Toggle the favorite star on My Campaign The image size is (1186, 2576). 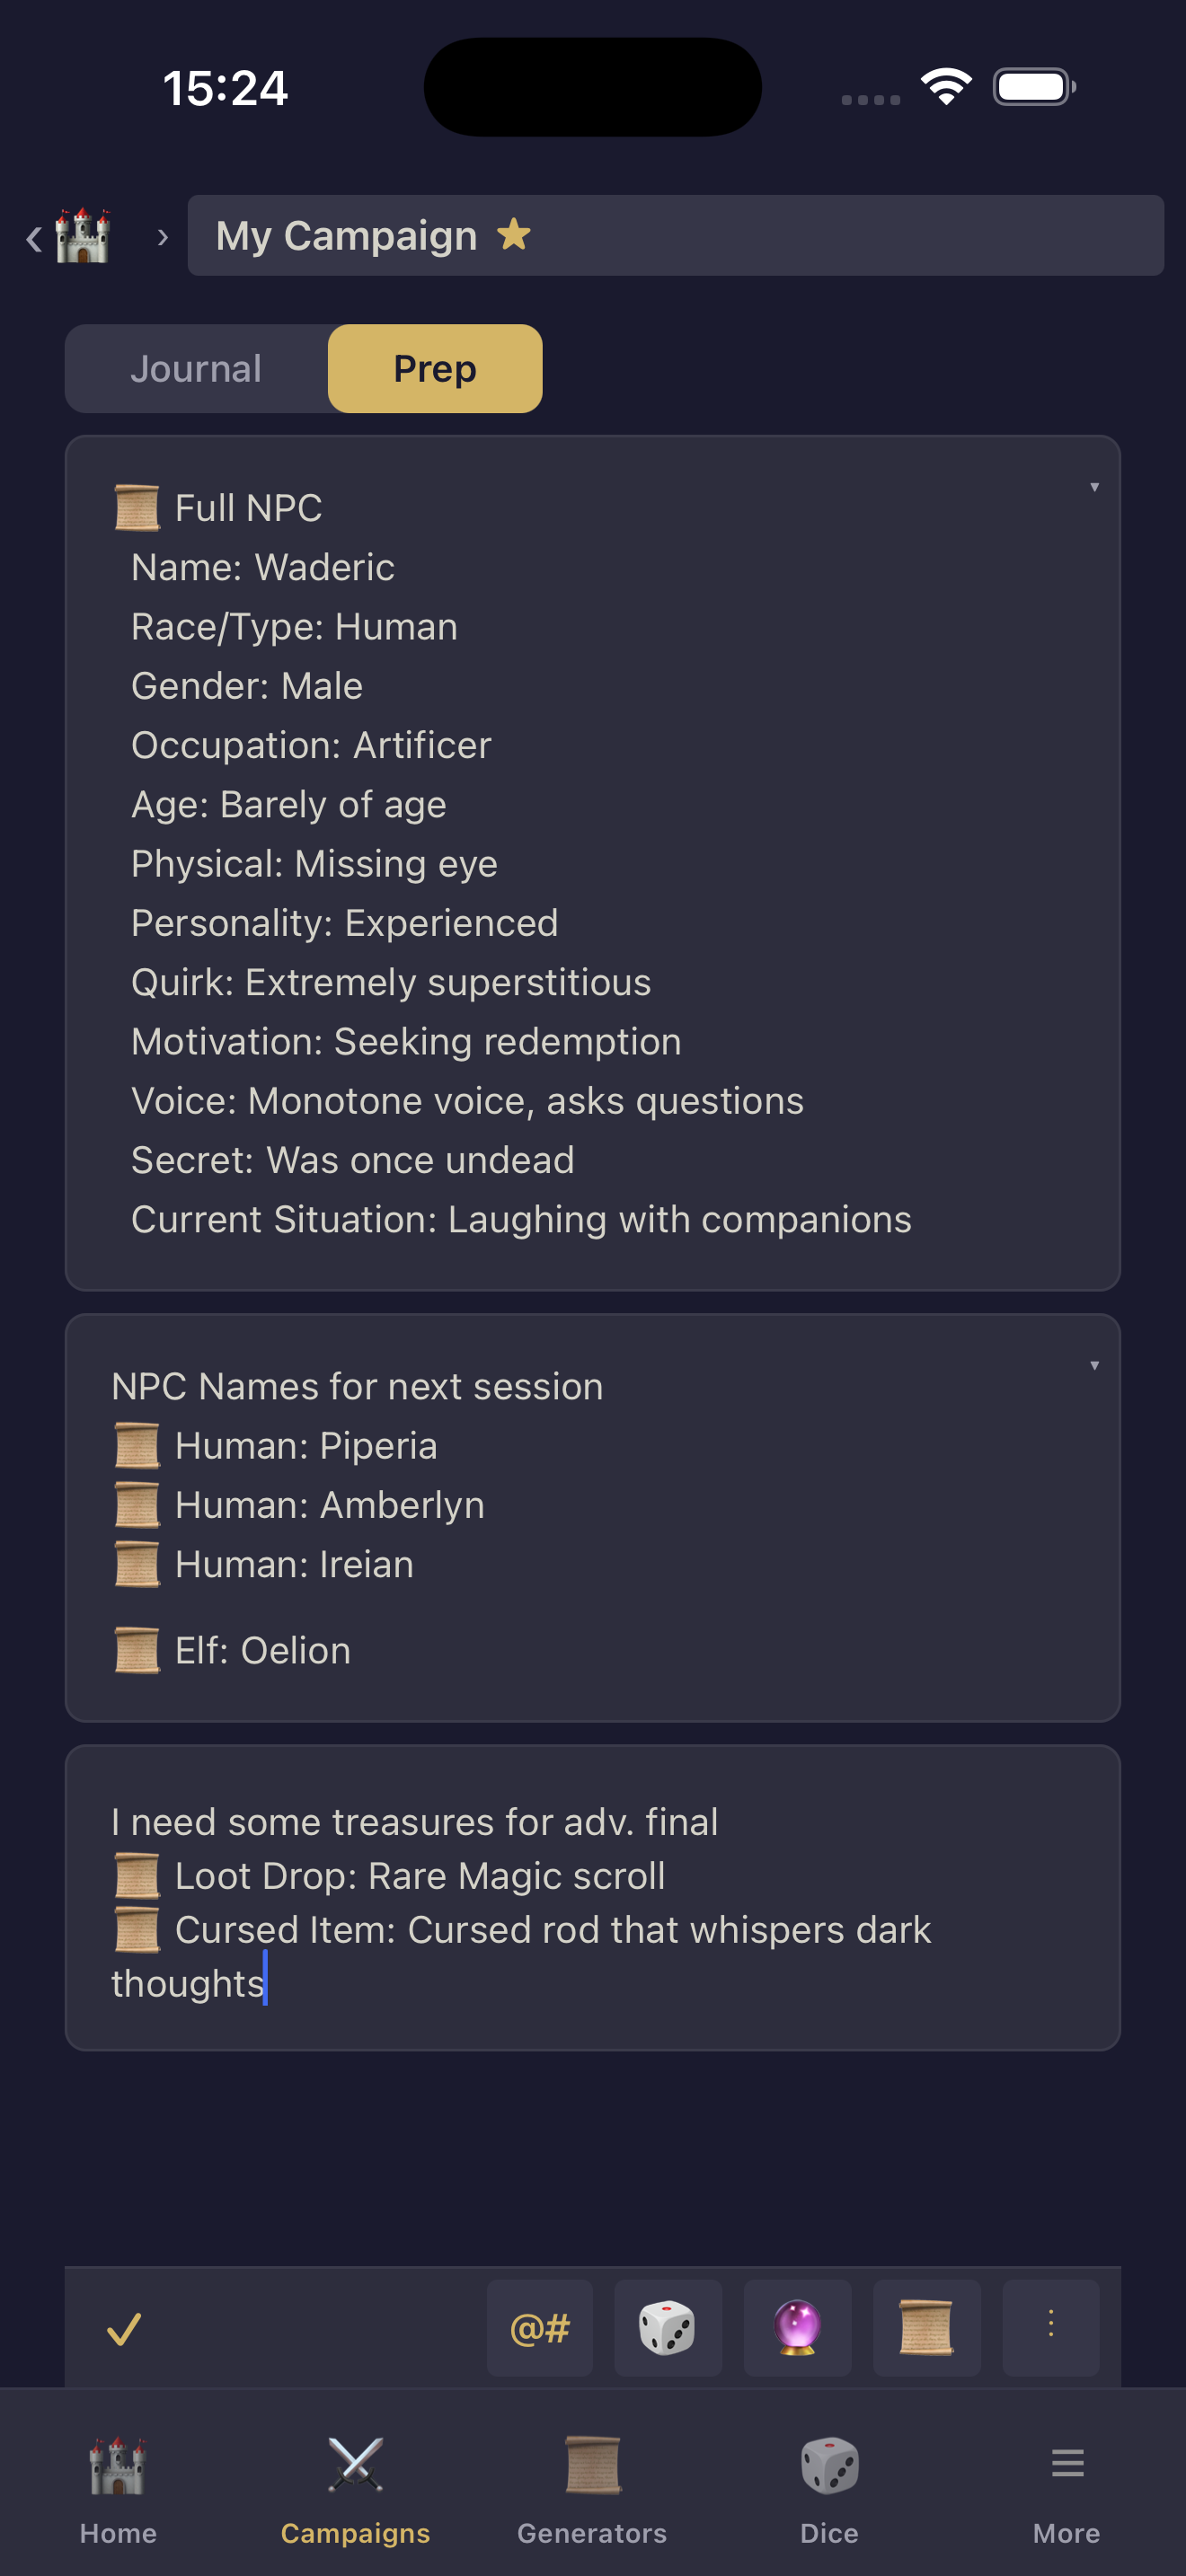(514, 235)
